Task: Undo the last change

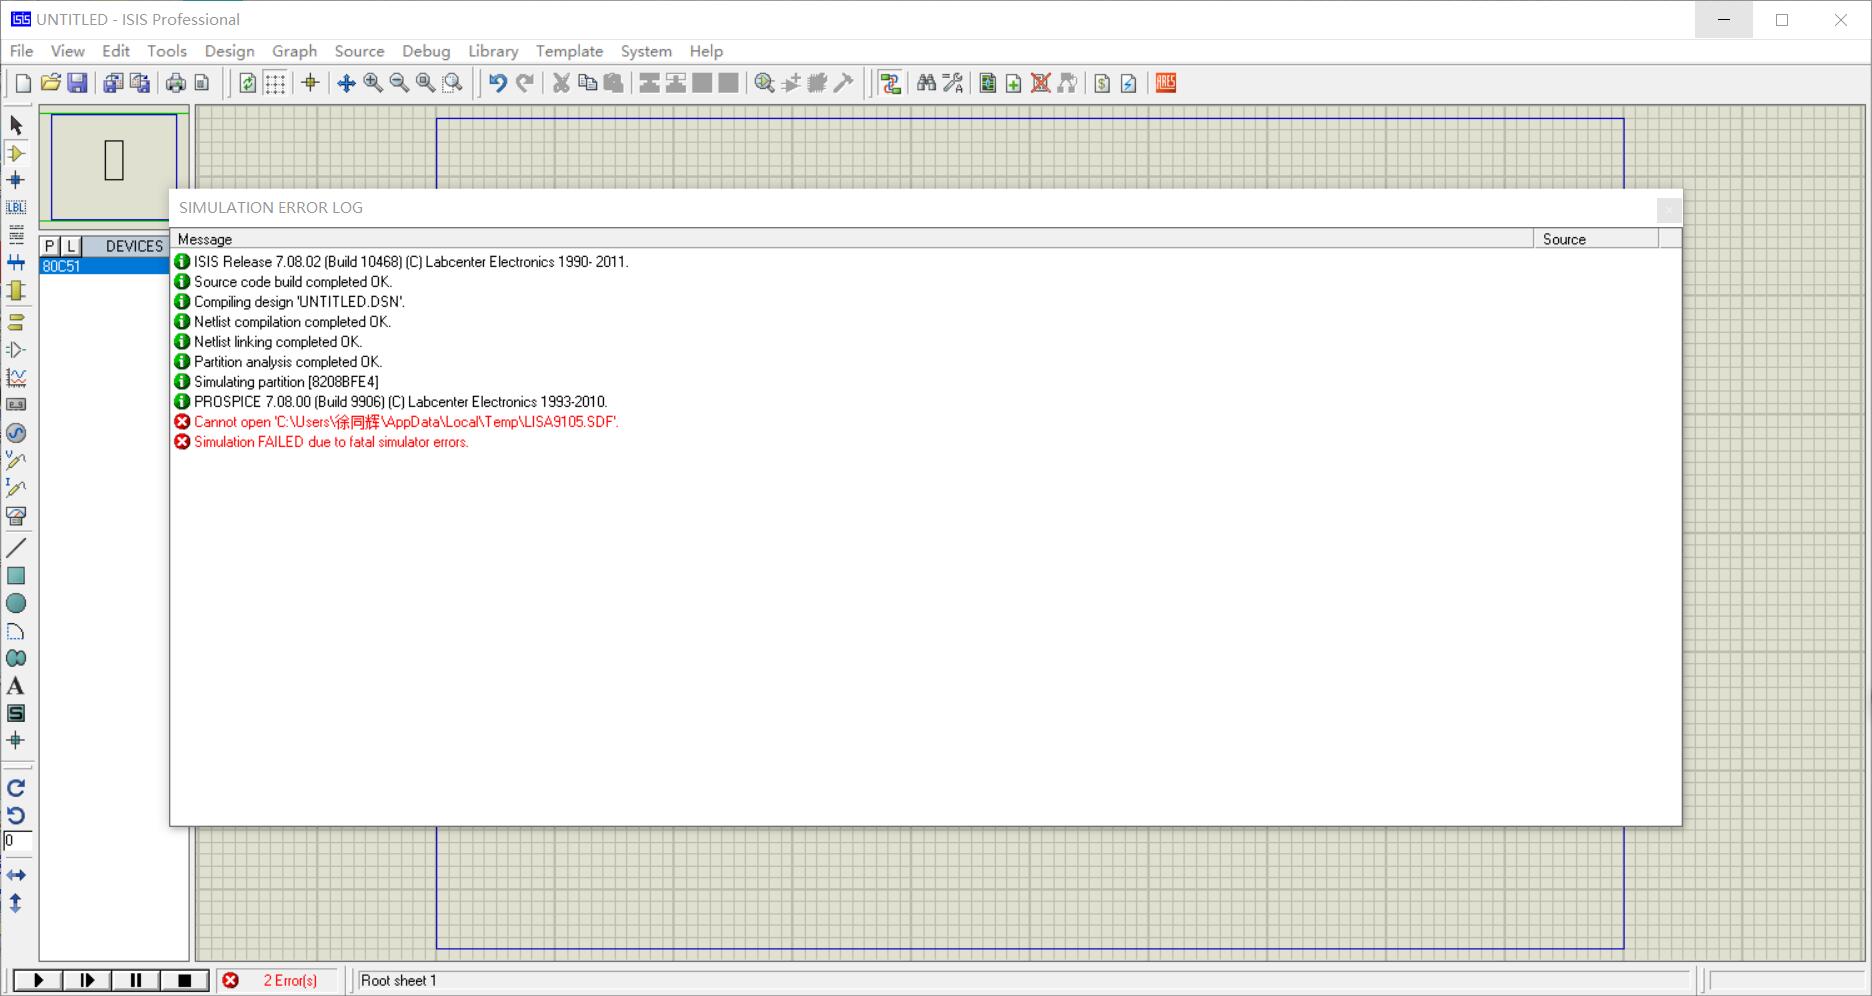Action: 497,83
